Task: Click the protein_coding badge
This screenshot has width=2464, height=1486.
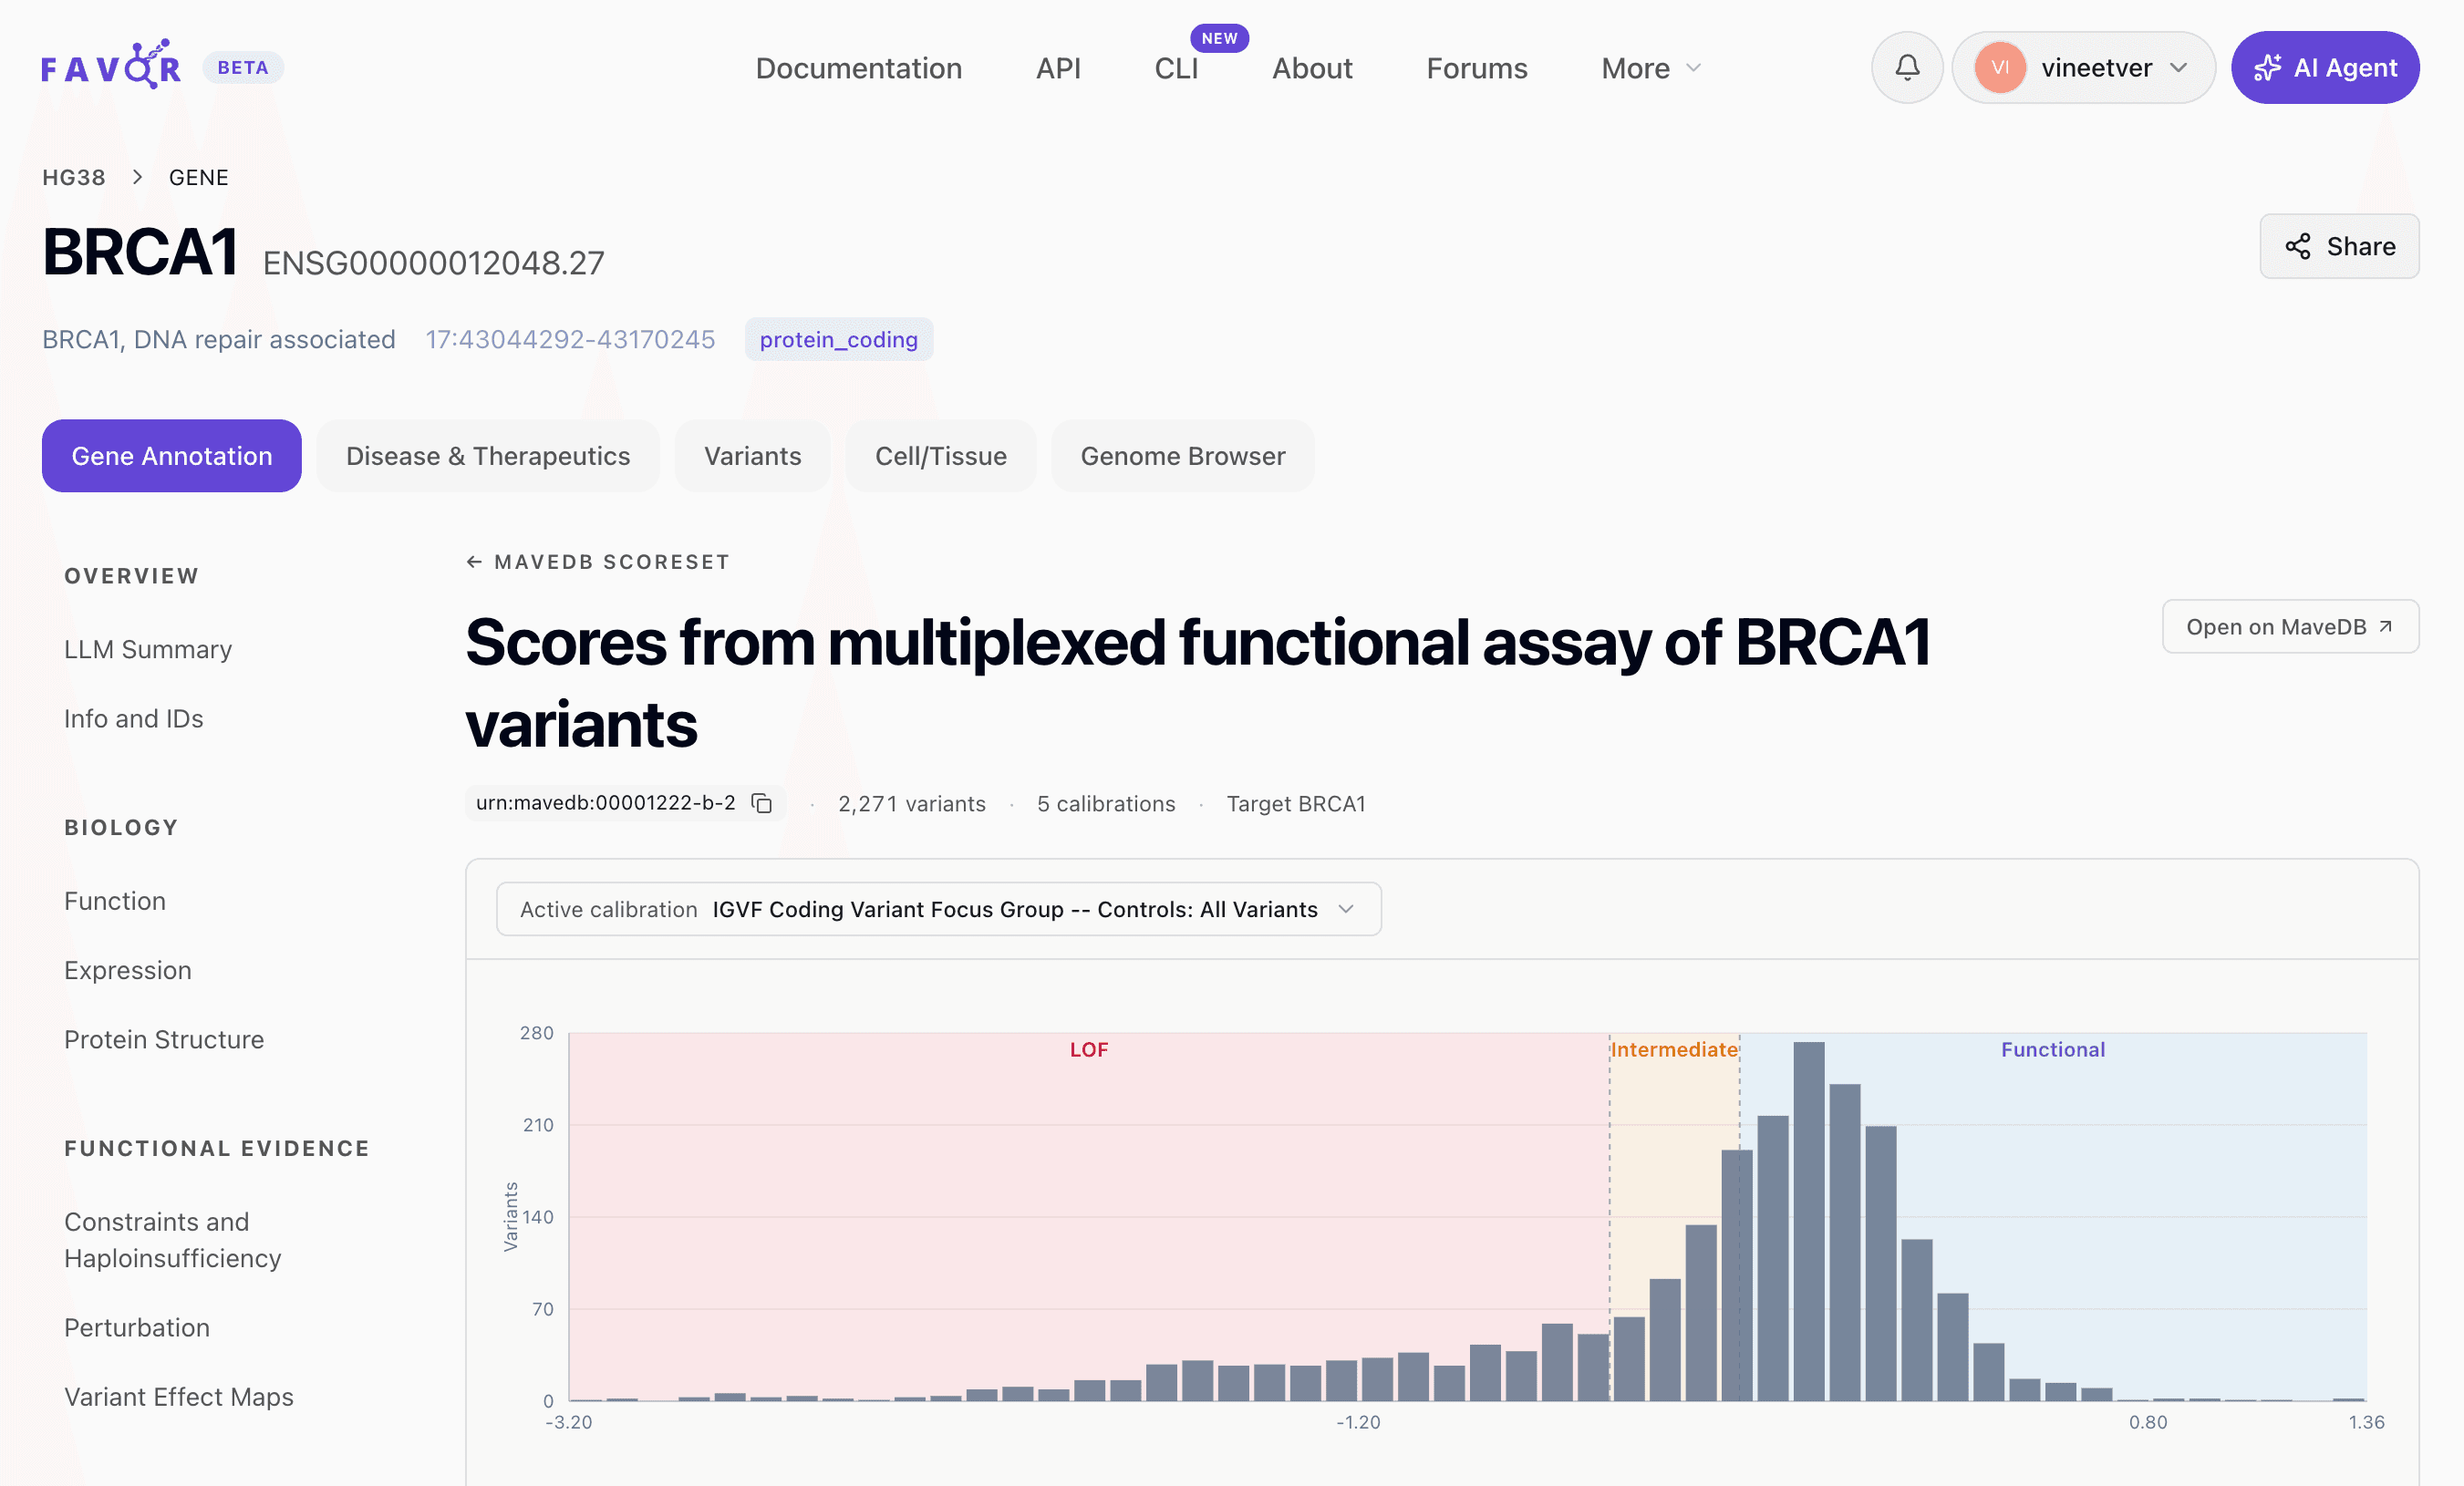Action: point(838,339)
